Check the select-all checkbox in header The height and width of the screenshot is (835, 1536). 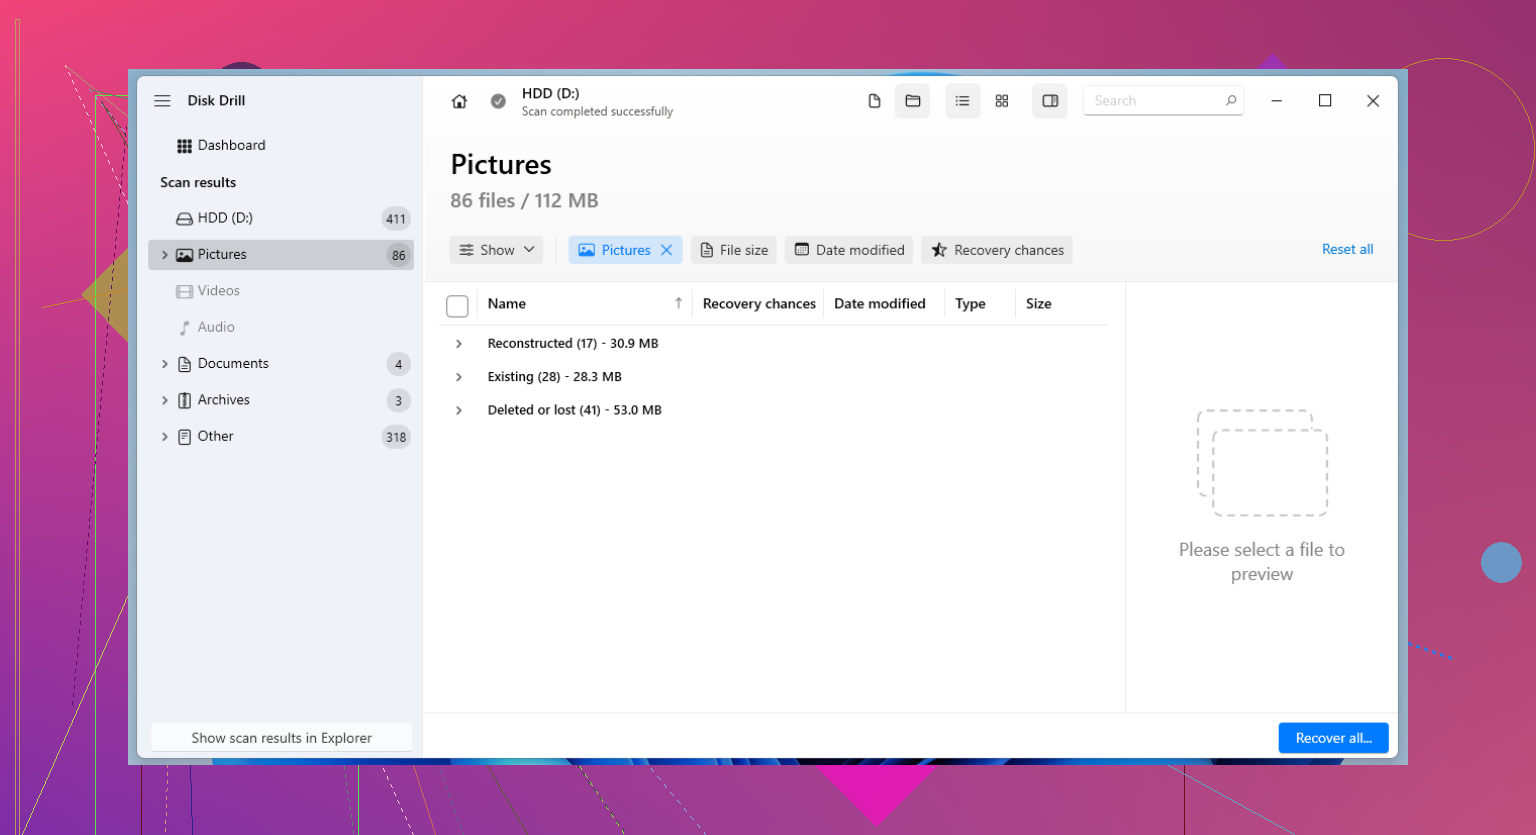(457, 306)
